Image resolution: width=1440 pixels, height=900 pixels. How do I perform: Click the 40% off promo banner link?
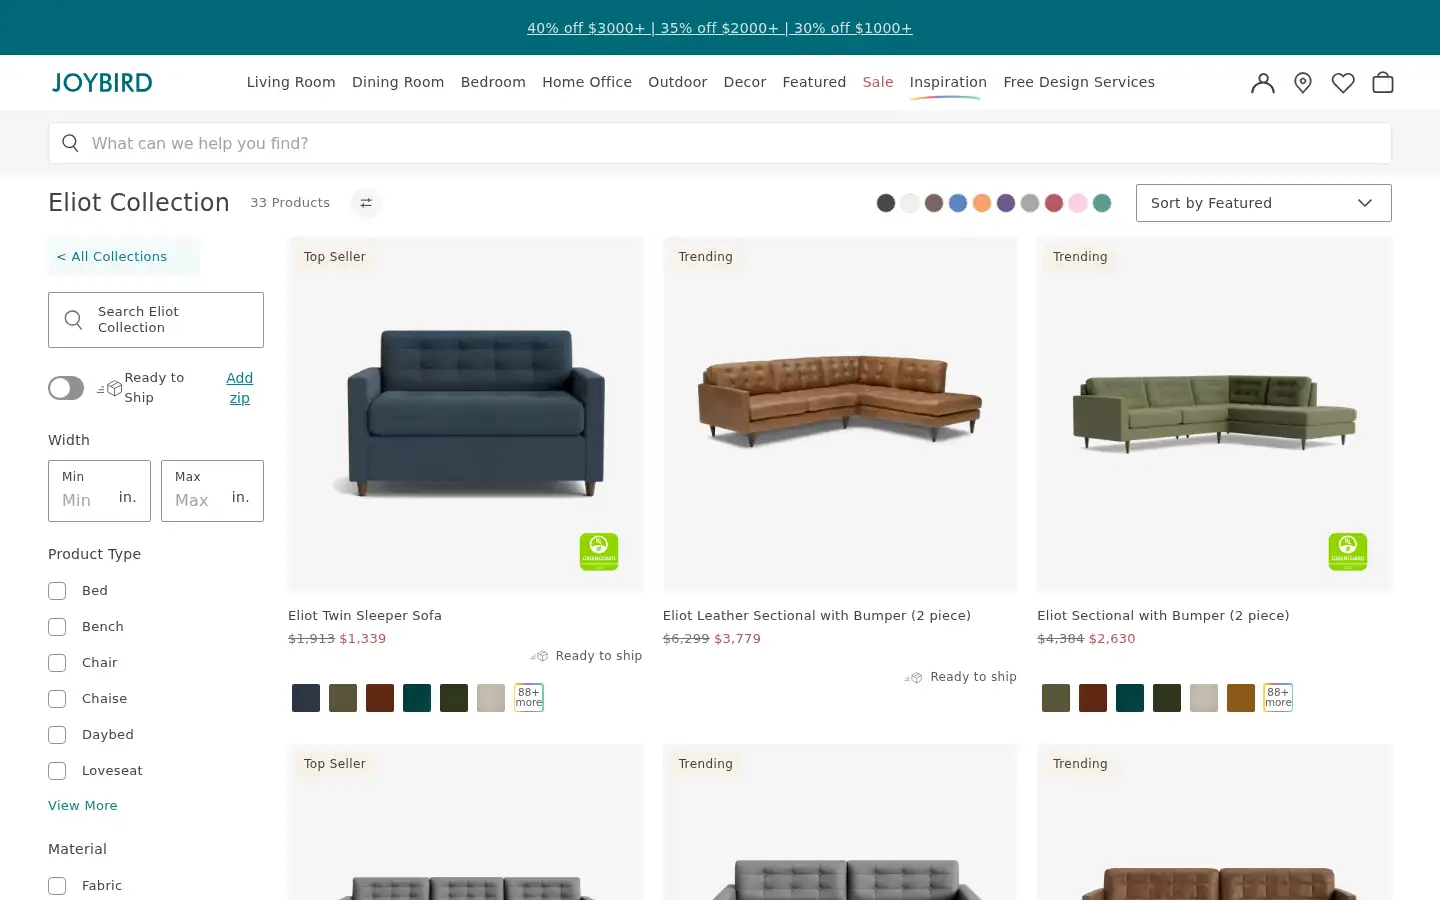point(720,28)
